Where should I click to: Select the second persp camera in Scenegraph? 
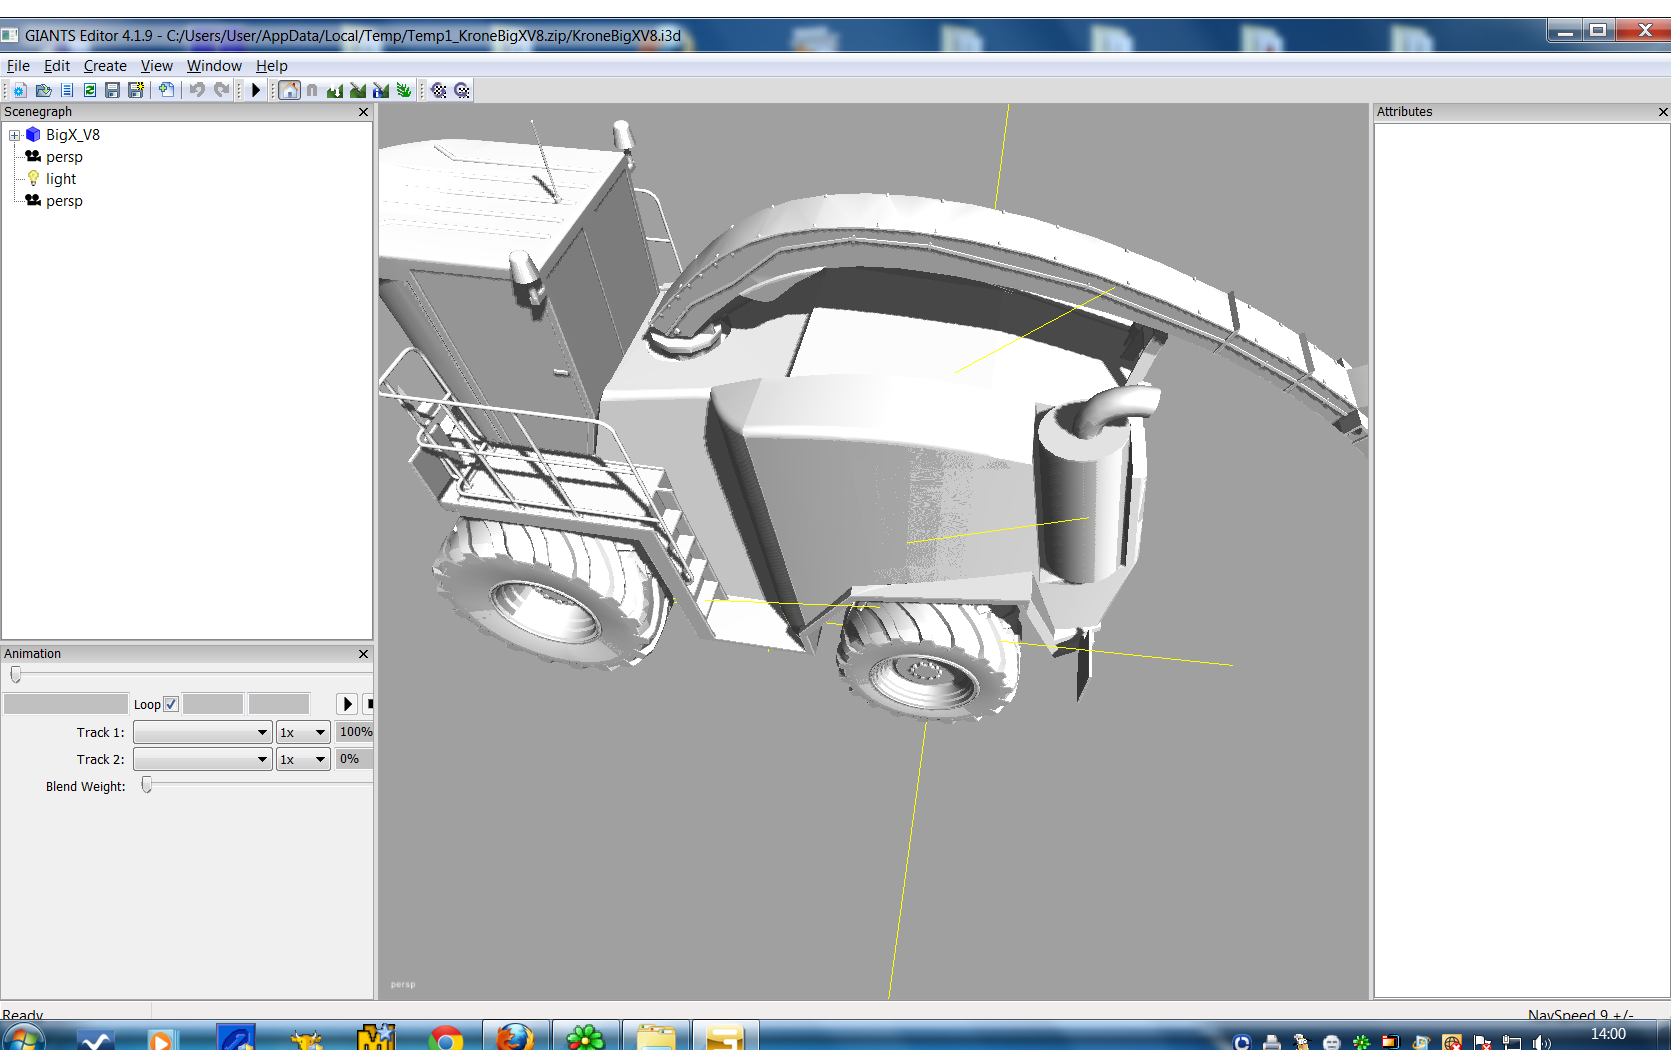(x=64, y=201)
